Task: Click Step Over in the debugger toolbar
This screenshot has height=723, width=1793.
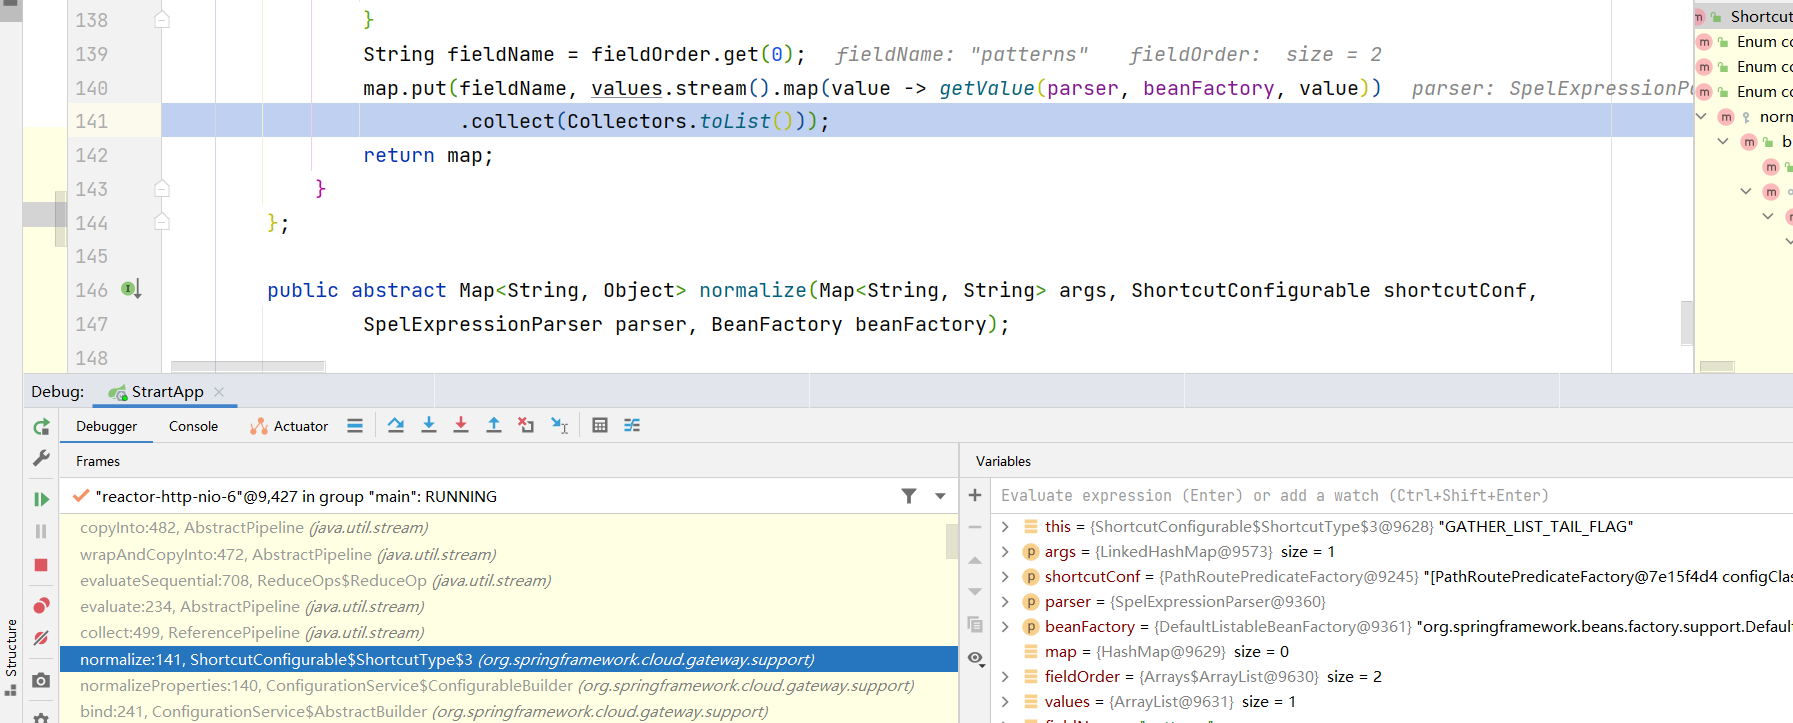Action: pos(396,425)
